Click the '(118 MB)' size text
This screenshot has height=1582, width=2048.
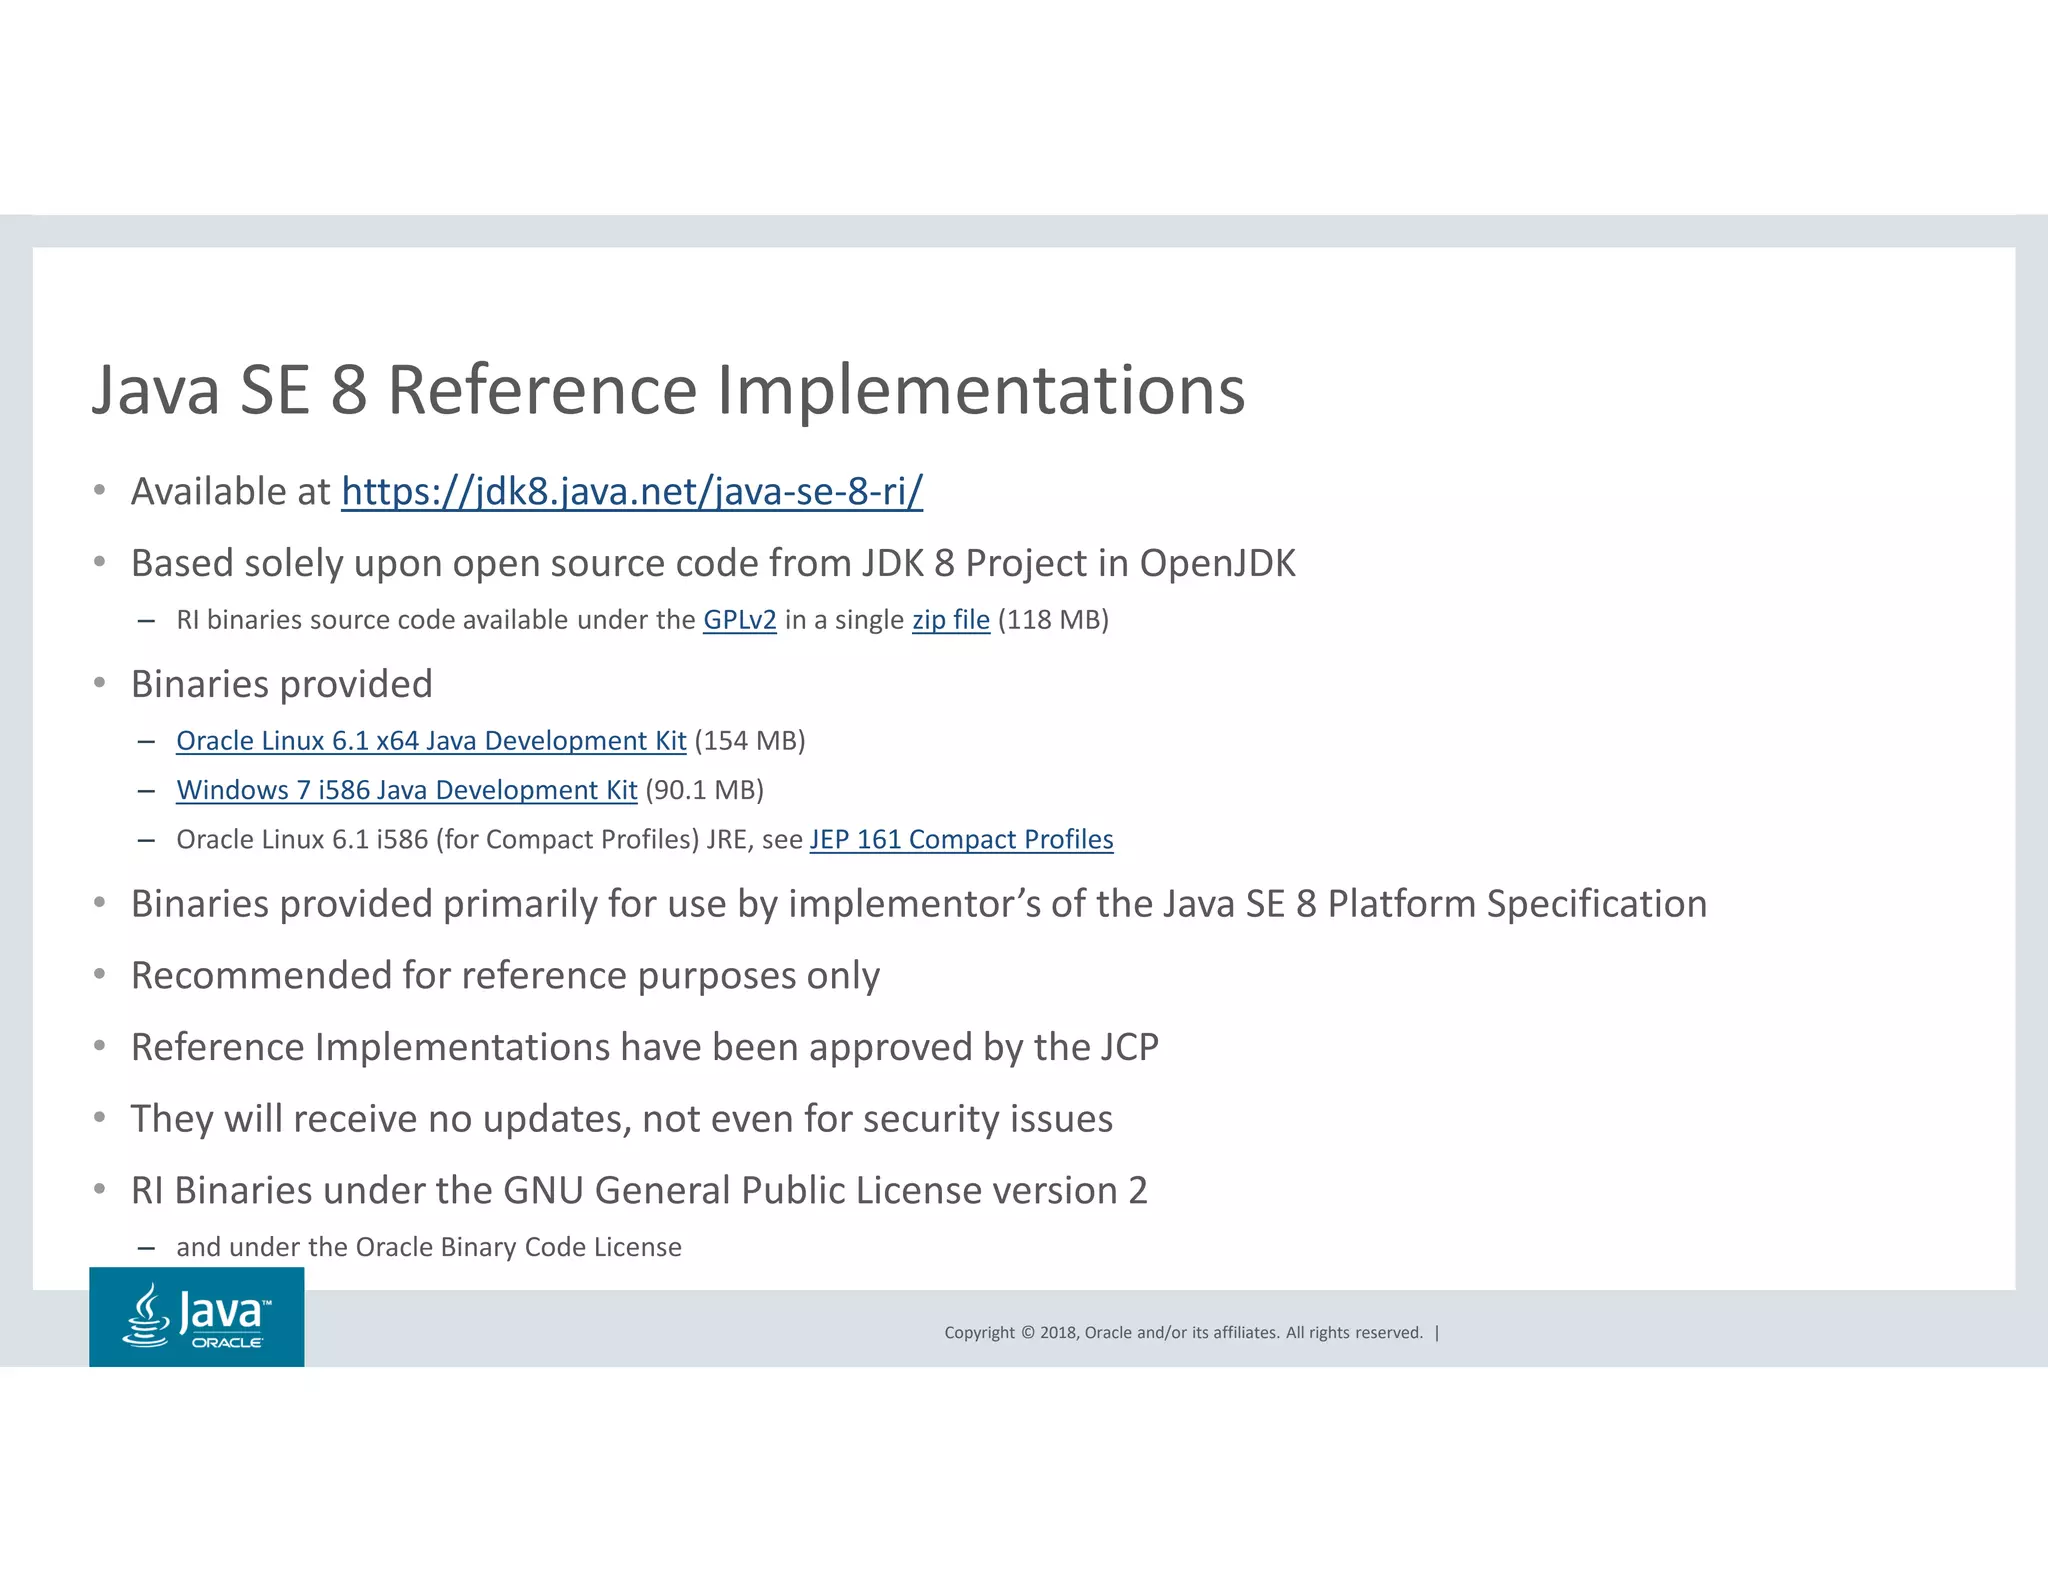tap(1053, 620)
